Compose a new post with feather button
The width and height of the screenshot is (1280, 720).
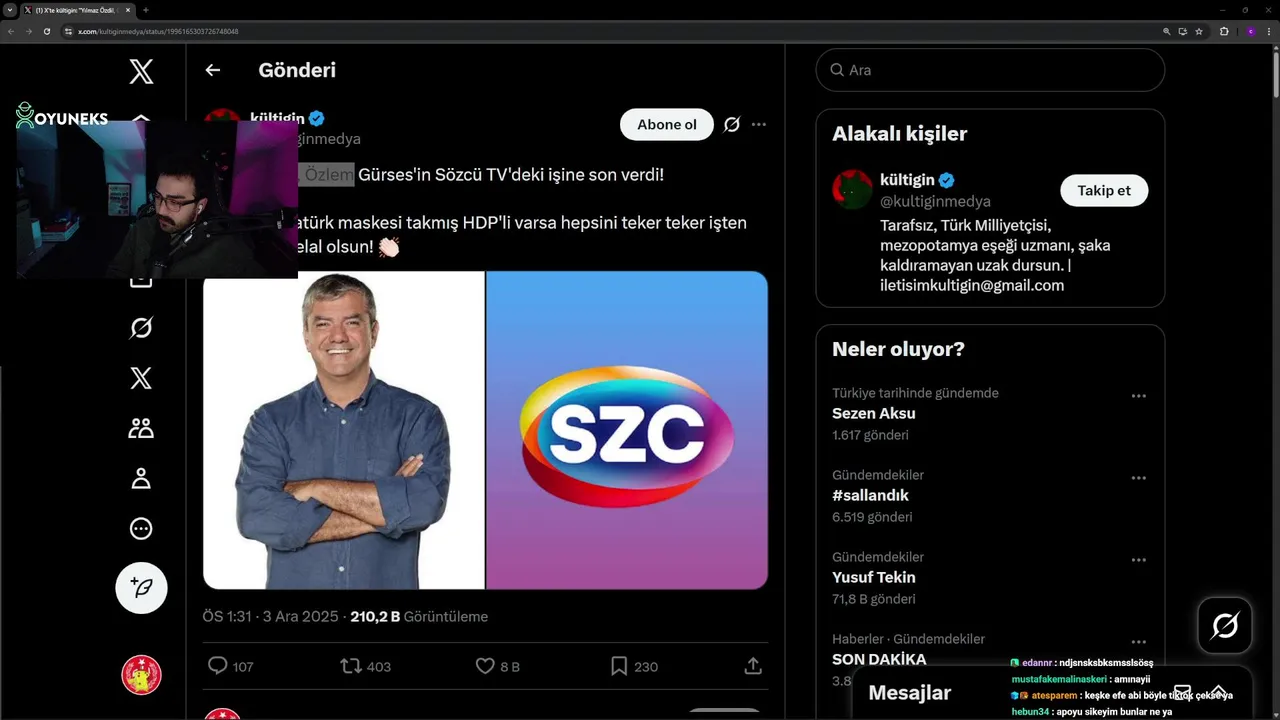coord(141,587)
